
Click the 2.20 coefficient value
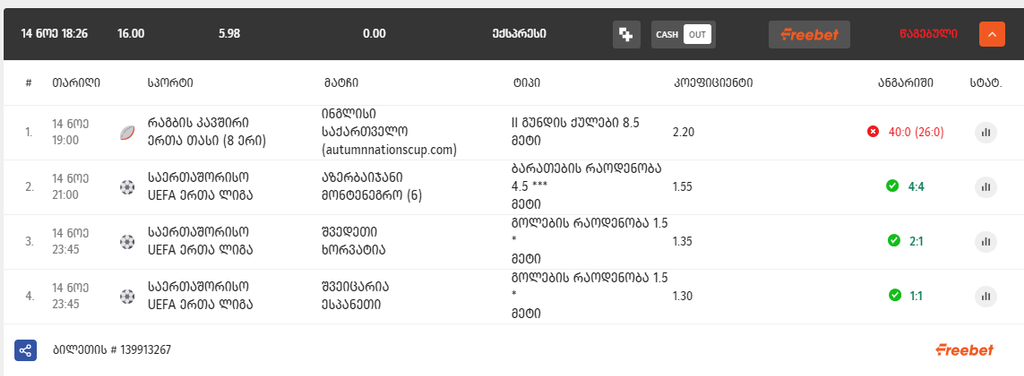tap(684, 133)
